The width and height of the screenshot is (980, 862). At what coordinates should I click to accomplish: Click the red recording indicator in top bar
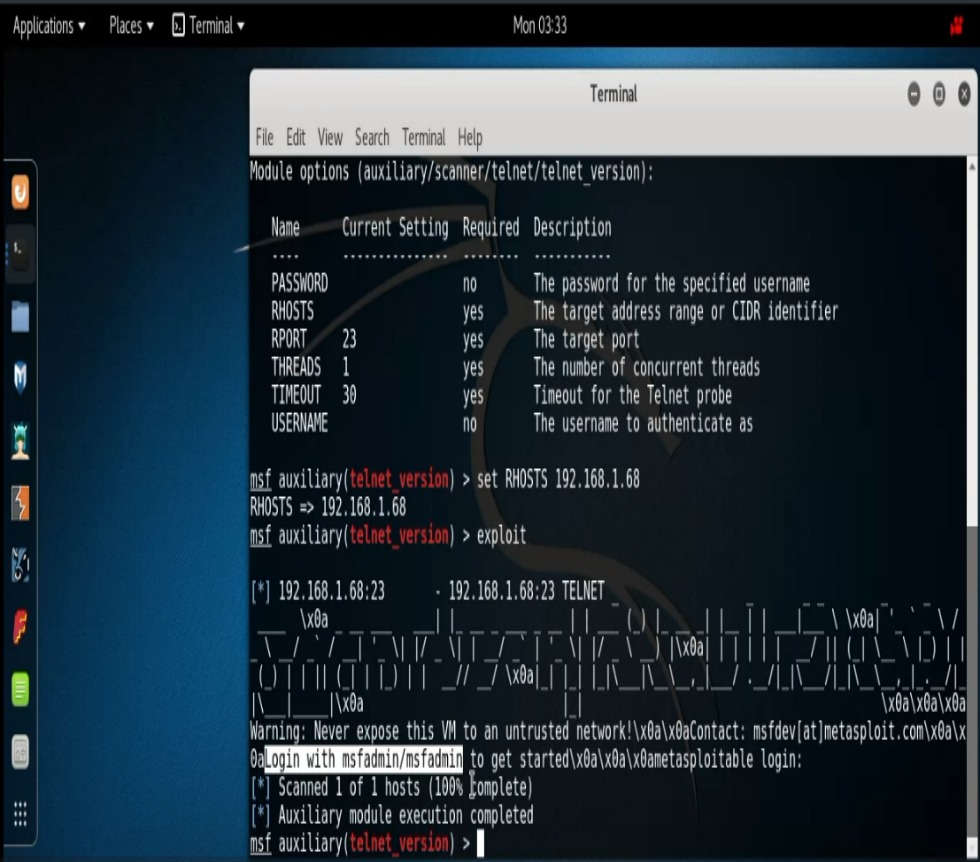957,26
